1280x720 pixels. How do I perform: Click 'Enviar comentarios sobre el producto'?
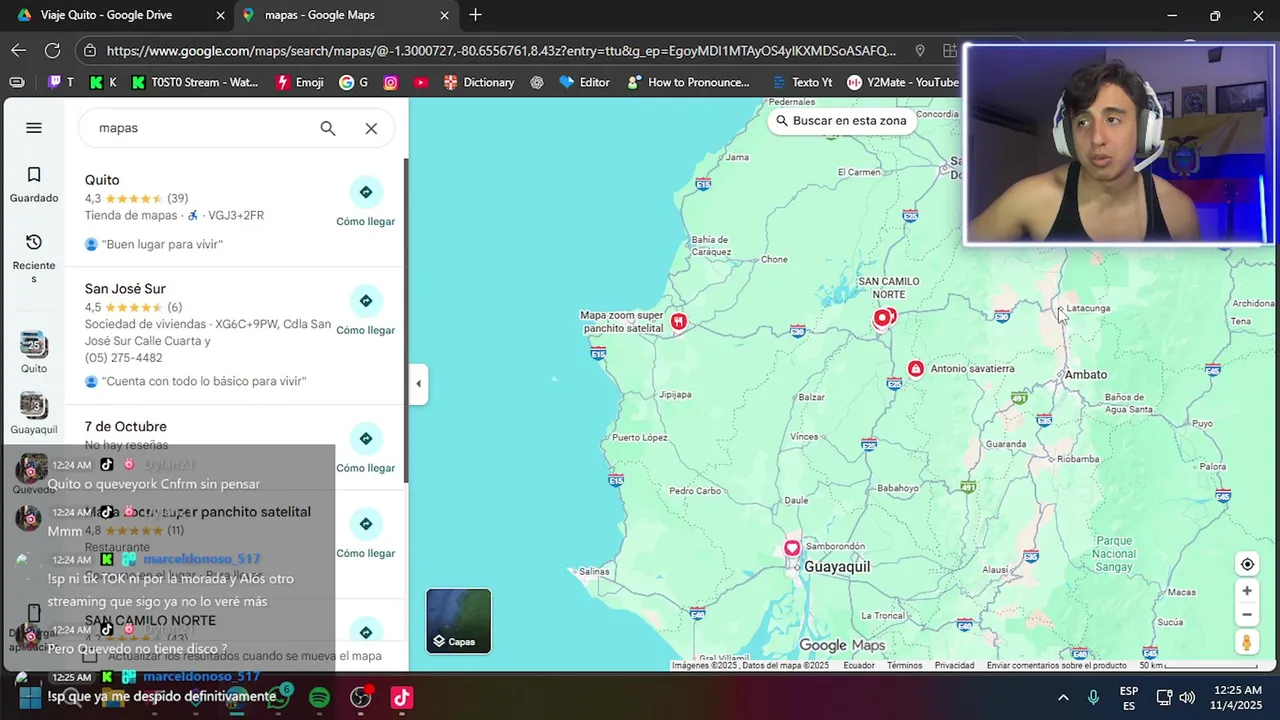click(1056, 665)
